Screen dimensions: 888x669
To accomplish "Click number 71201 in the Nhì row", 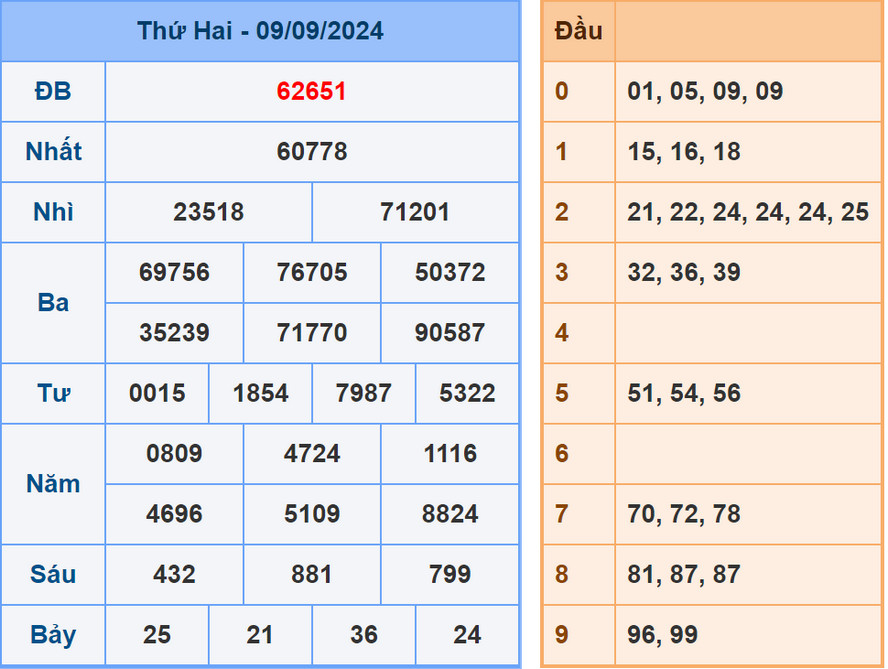I will coord(415,212).
